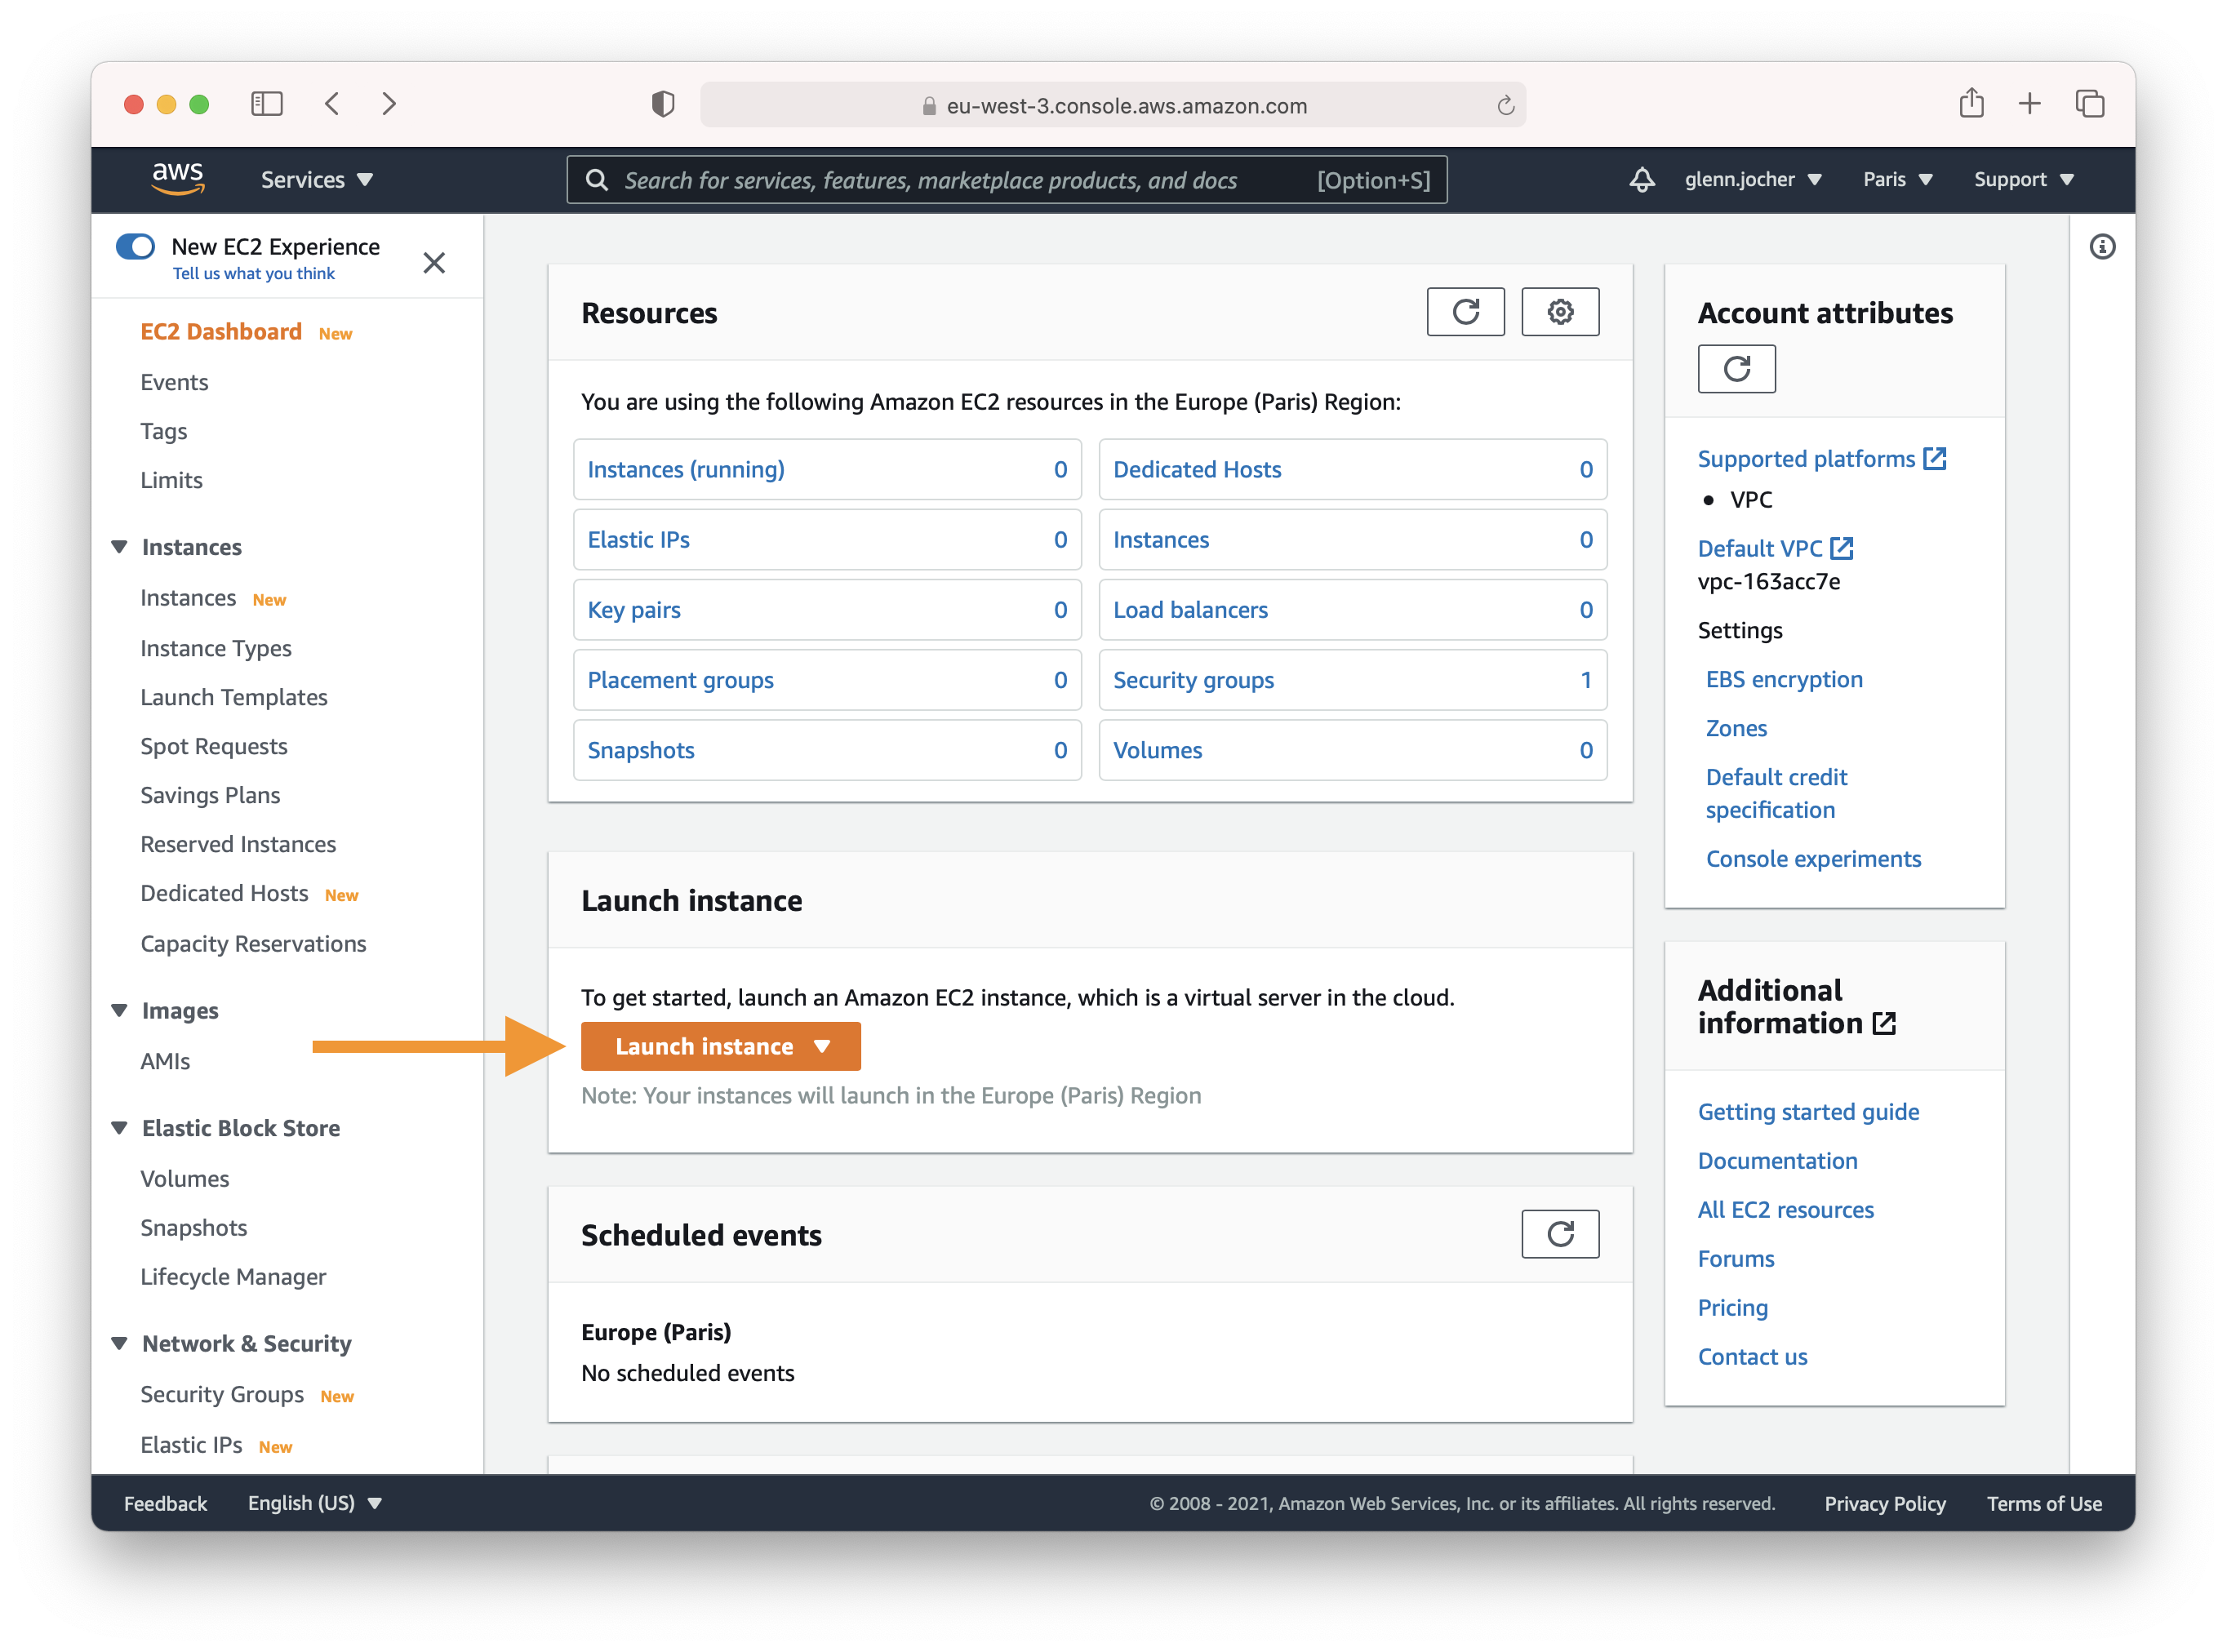This screenshot has width=2227, height=1652.
Task: Expand the Launch instance dropdown arrow
Action: (826, 1045)
